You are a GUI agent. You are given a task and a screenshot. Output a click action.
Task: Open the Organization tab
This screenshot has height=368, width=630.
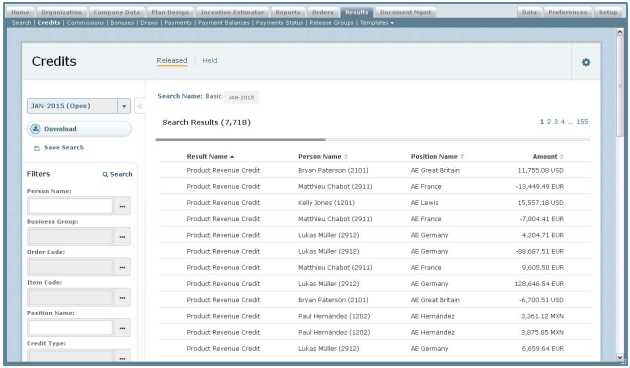tap(61, 12)
